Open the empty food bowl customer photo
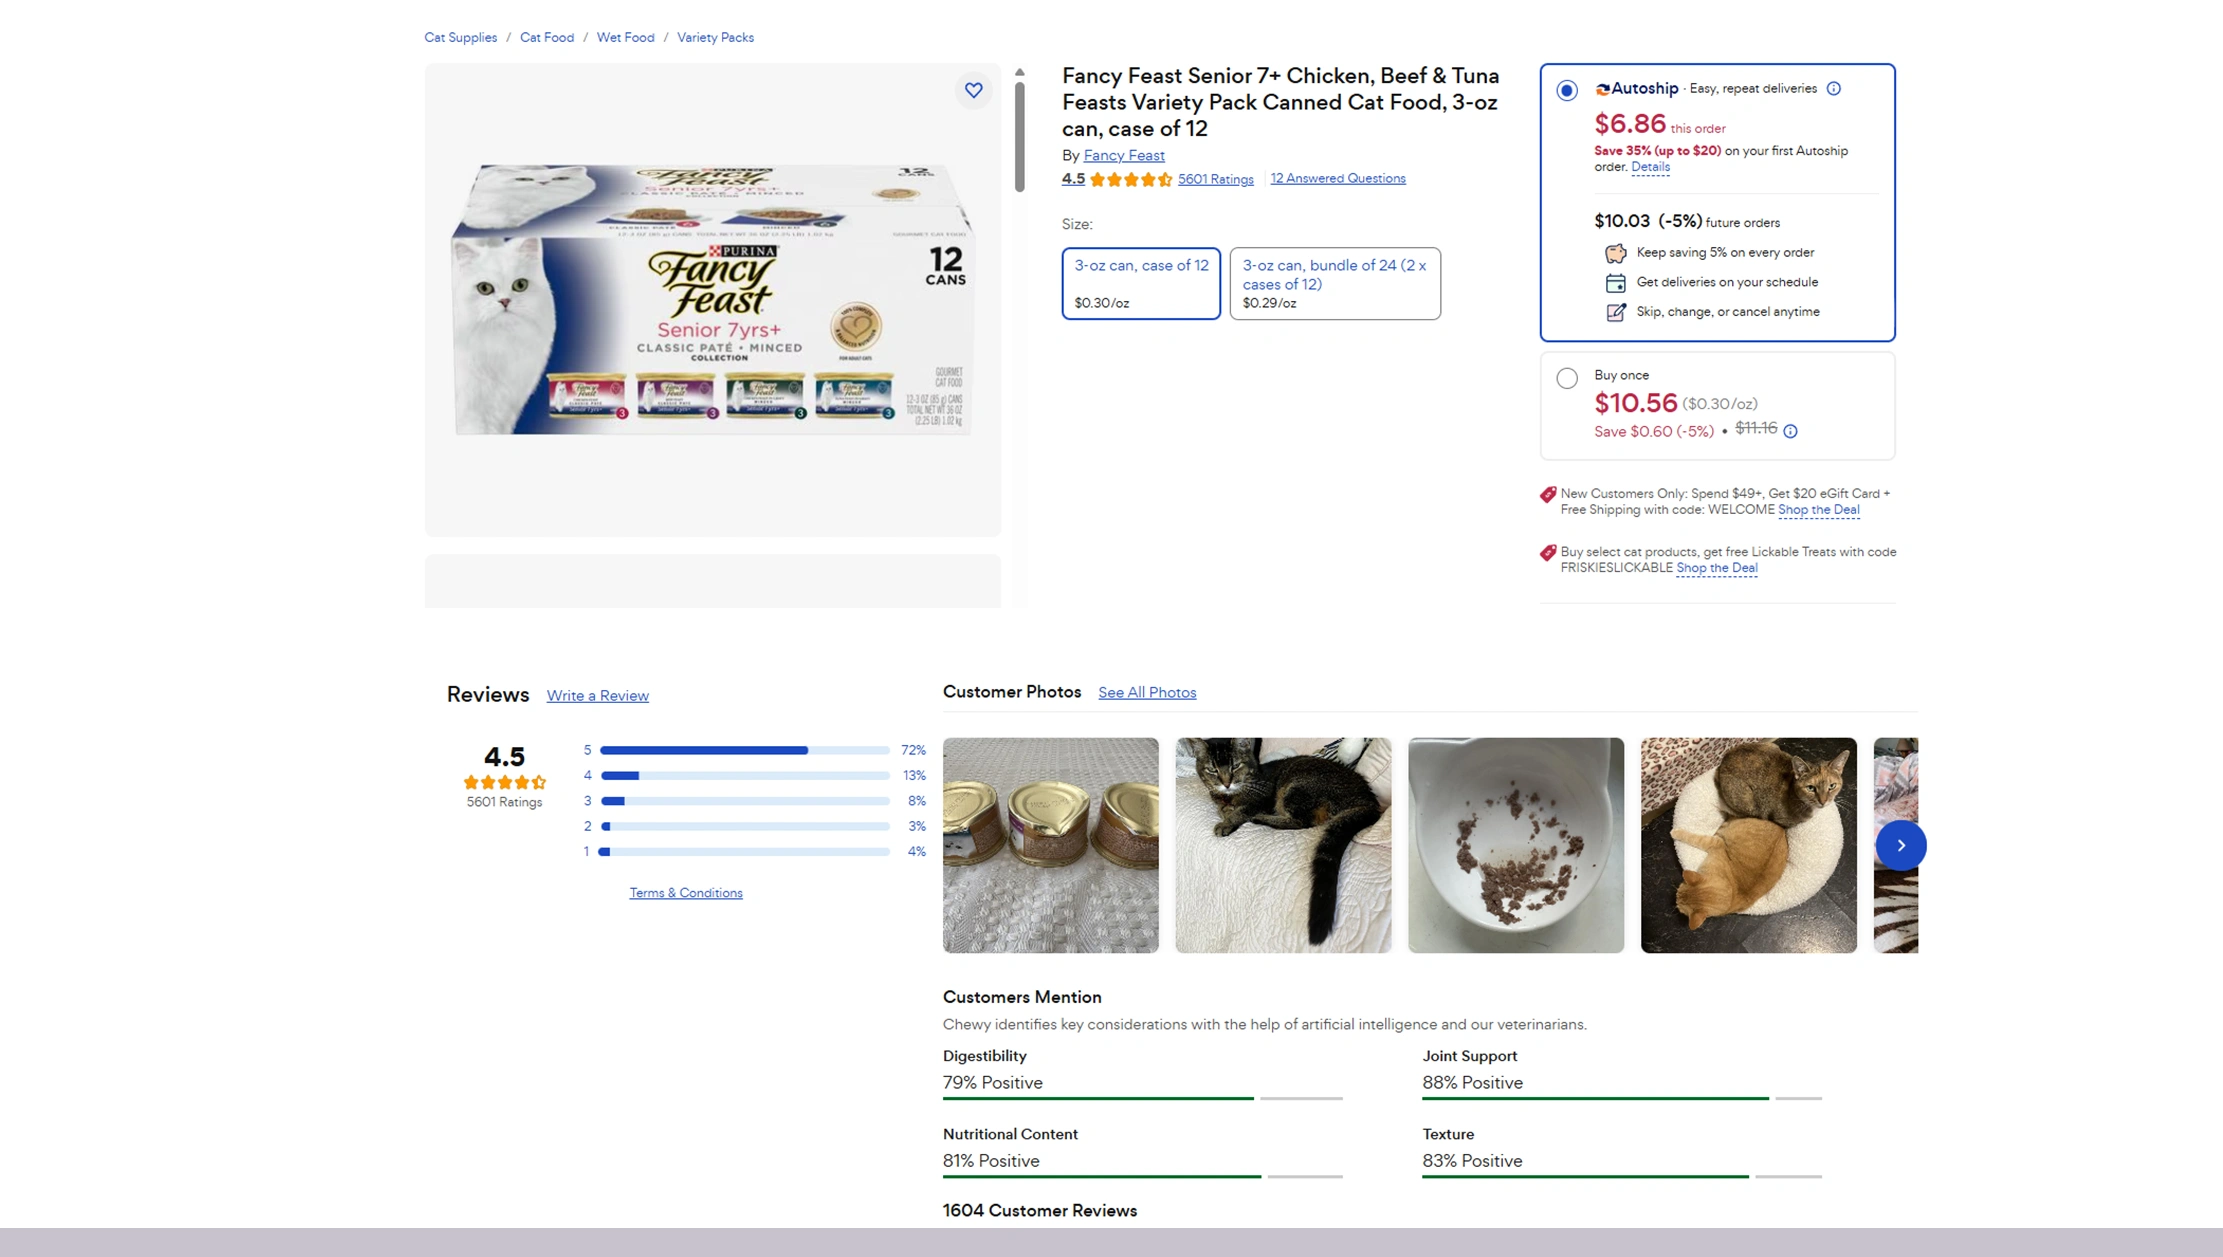The height and width of the screenshot is (1257, 2223). (1516, 845)
